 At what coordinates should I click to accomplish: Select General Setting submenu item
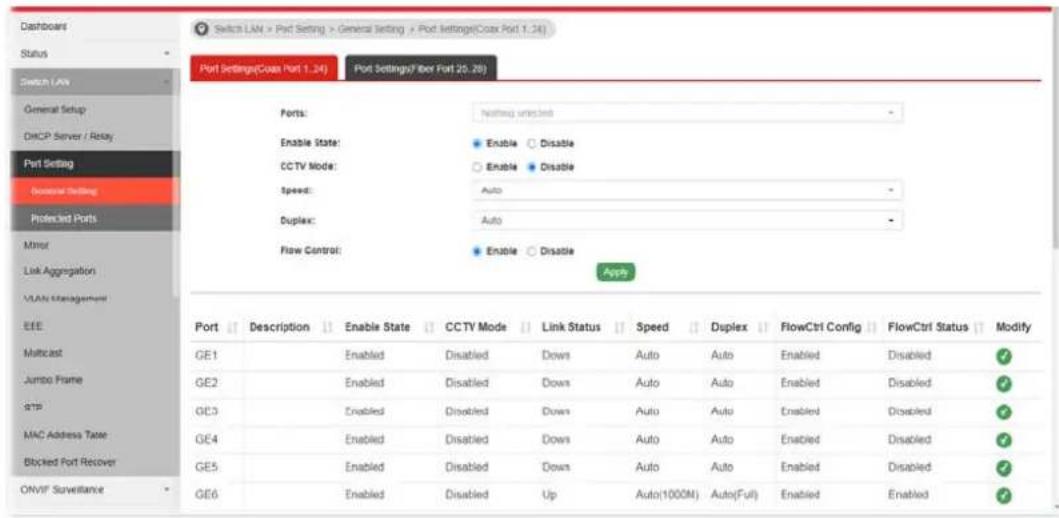pos(97,191)
